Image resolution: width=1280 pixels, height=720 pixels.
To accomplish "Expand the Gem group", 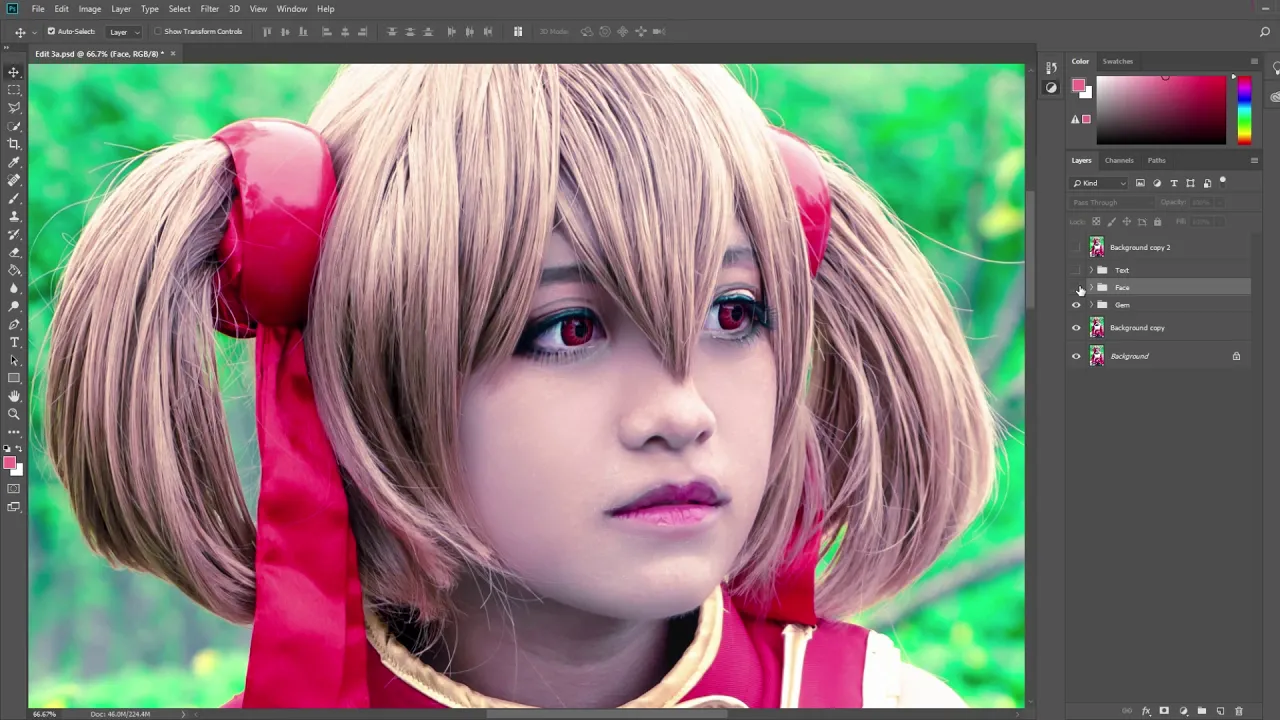I will point(1091,305).
